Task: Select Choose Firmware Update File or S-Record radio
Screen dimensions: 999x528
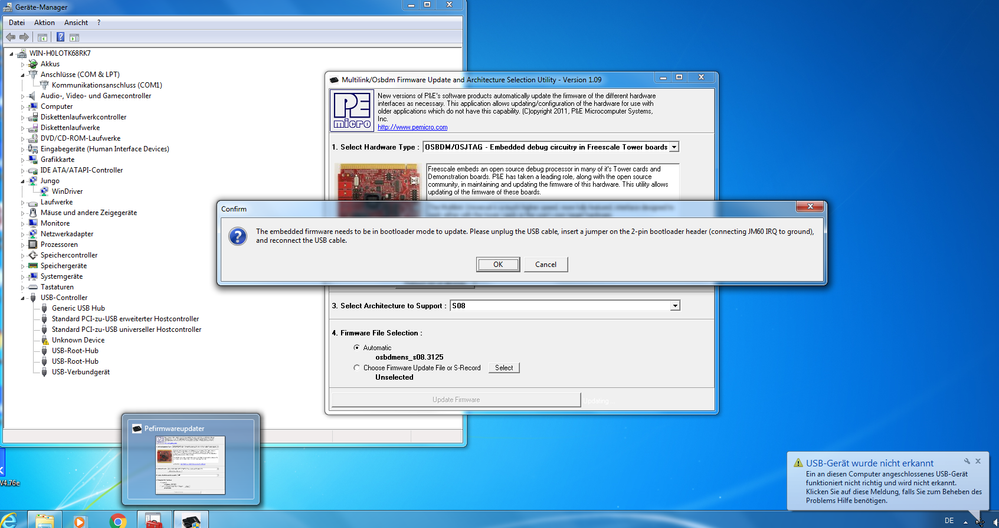Action: [x=356, y=367]
